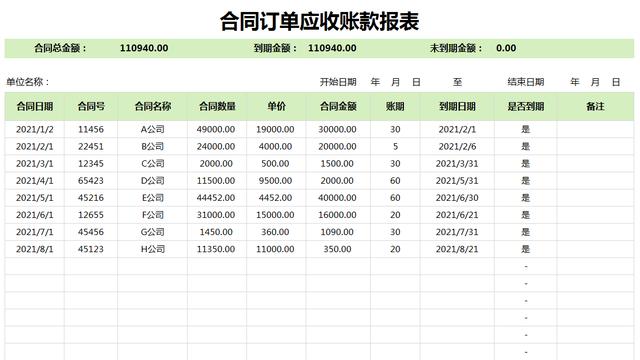Click unit price cell 9500.00
640x360 pixels.
tap(275, 181)
